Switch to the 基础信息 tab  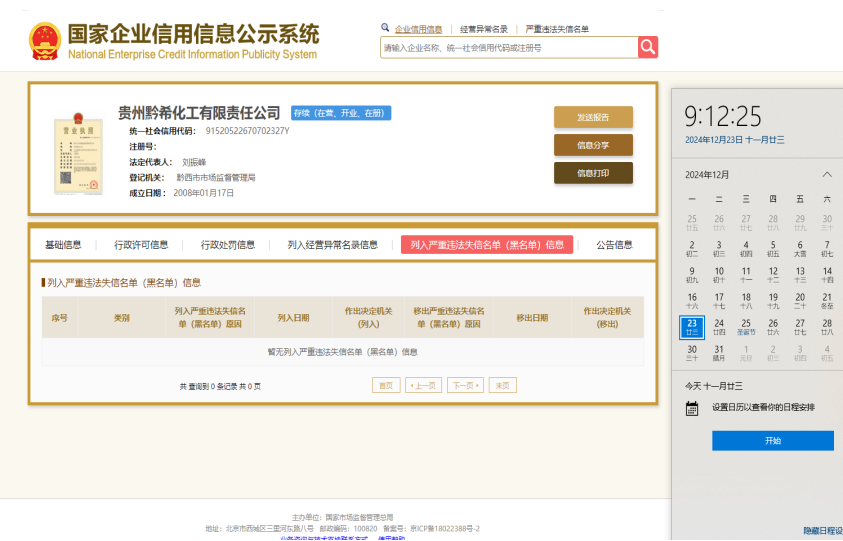63,245
